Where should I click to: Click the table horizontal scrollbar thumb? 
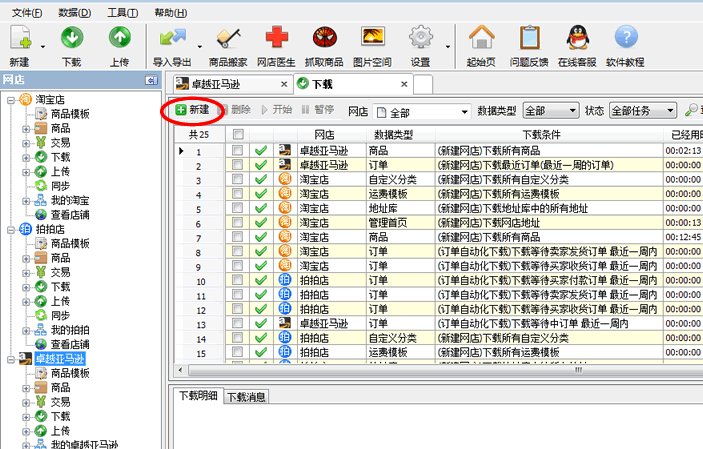[x=446, y=371]
